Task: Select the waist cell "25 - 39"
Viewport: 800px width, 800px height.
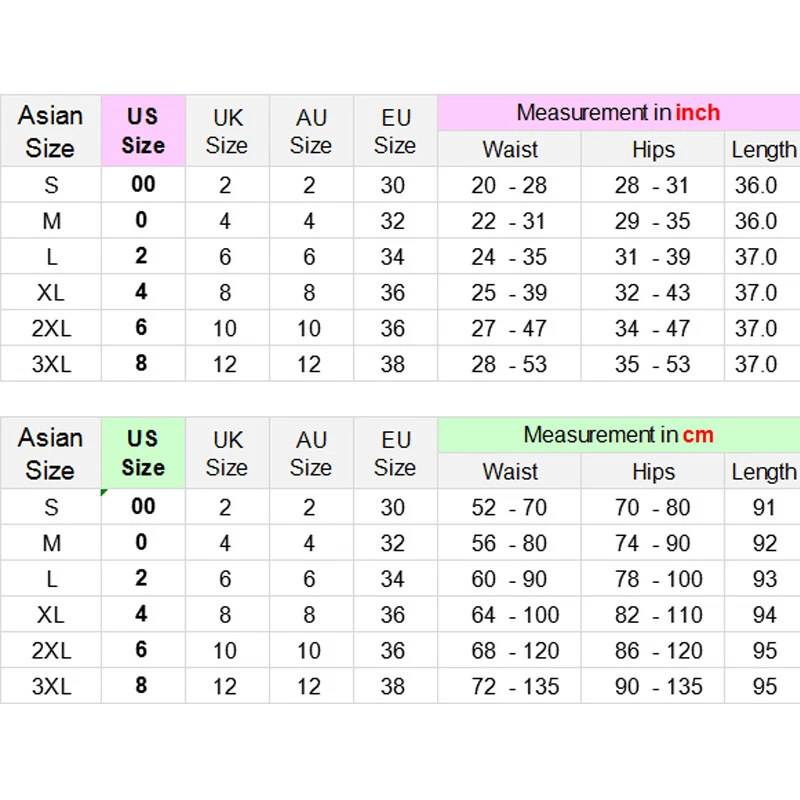Action: click(510, 293)
